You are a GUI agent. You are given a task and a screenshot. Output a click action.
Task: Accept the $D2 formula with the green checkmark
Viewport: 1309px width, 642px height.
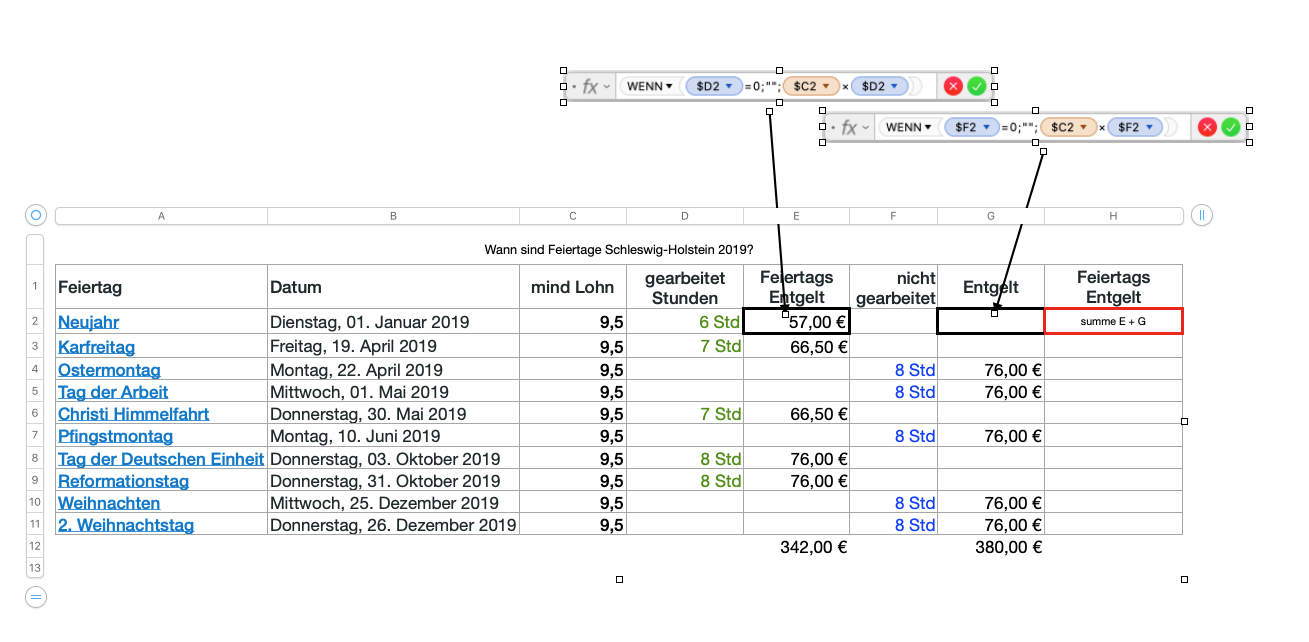(976, 87)
